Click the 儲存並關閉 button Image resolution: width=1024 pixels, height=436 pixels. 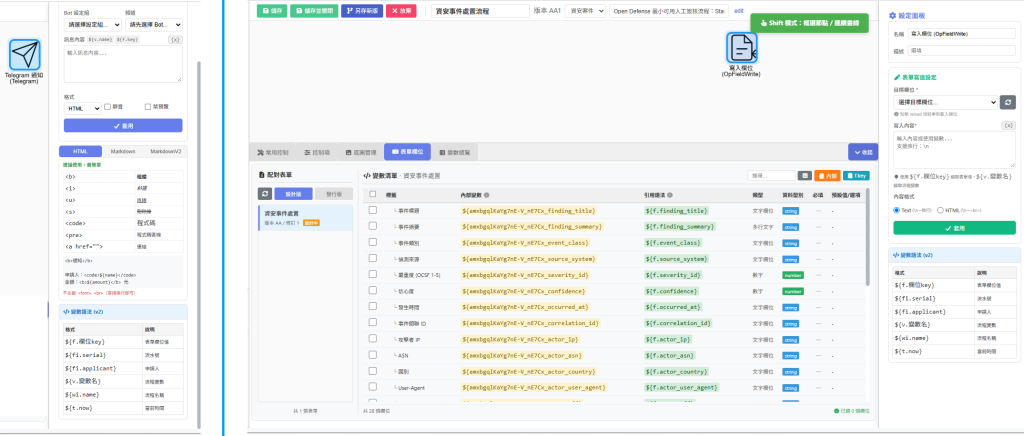click(x=313, y=11)
